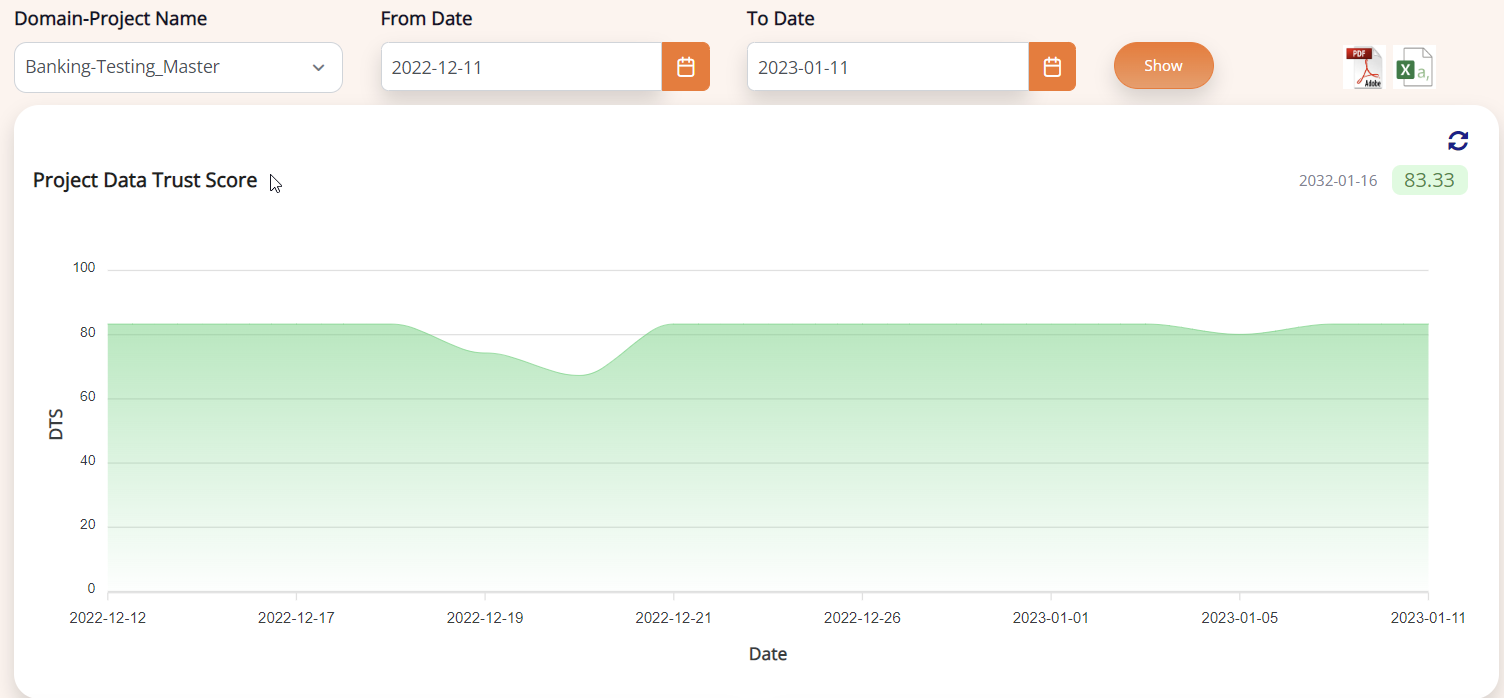Click the 2023-01-11 axis label
Image resolution: width=1504 pixels, height=698 pixels.
(1428, 618)
